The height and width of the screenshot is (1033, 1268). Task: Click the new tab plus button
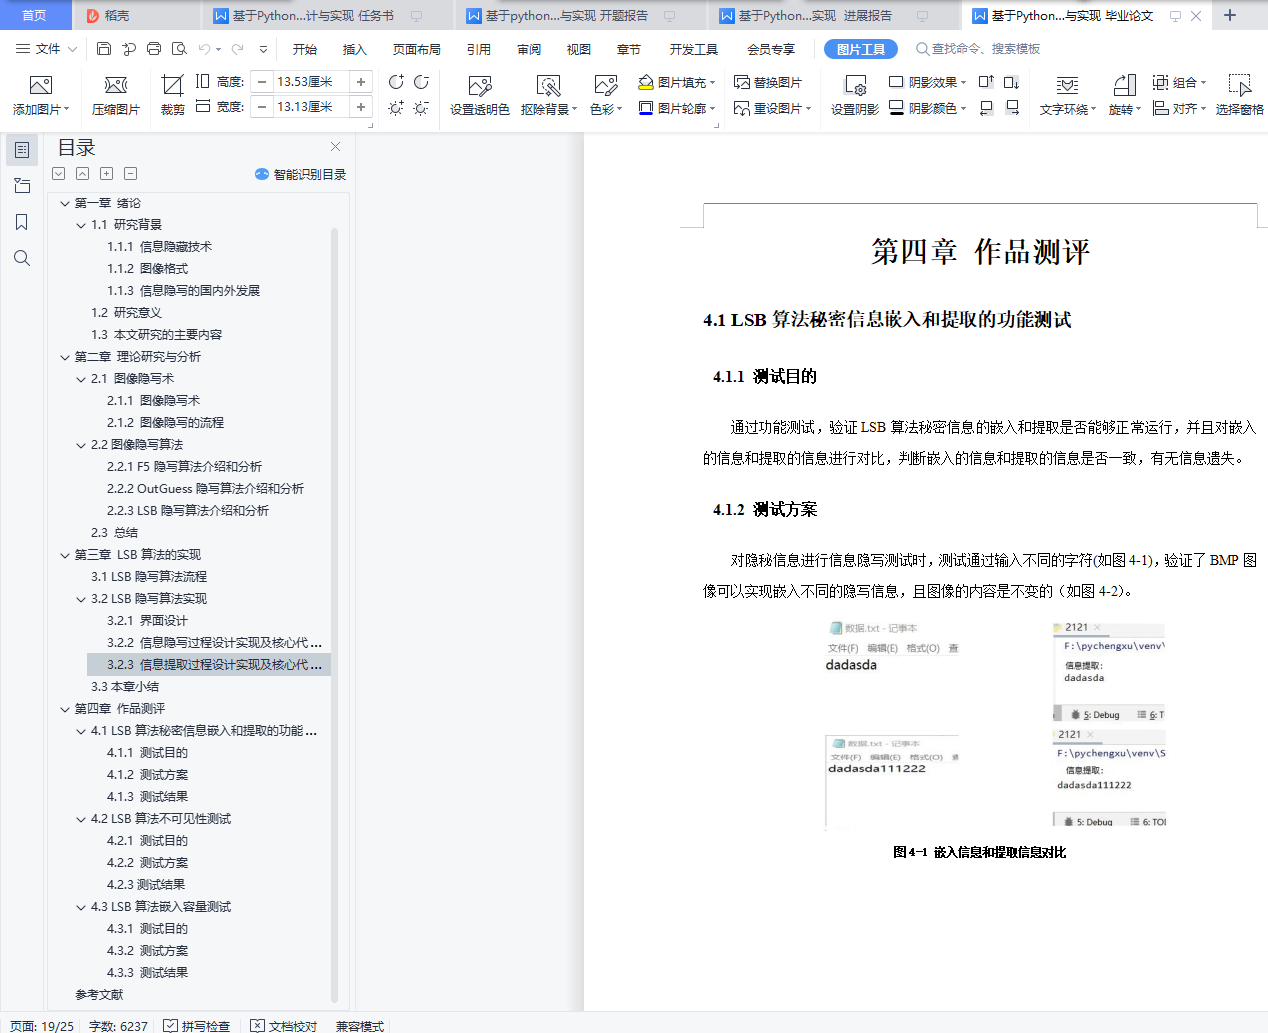[1230, 15]
